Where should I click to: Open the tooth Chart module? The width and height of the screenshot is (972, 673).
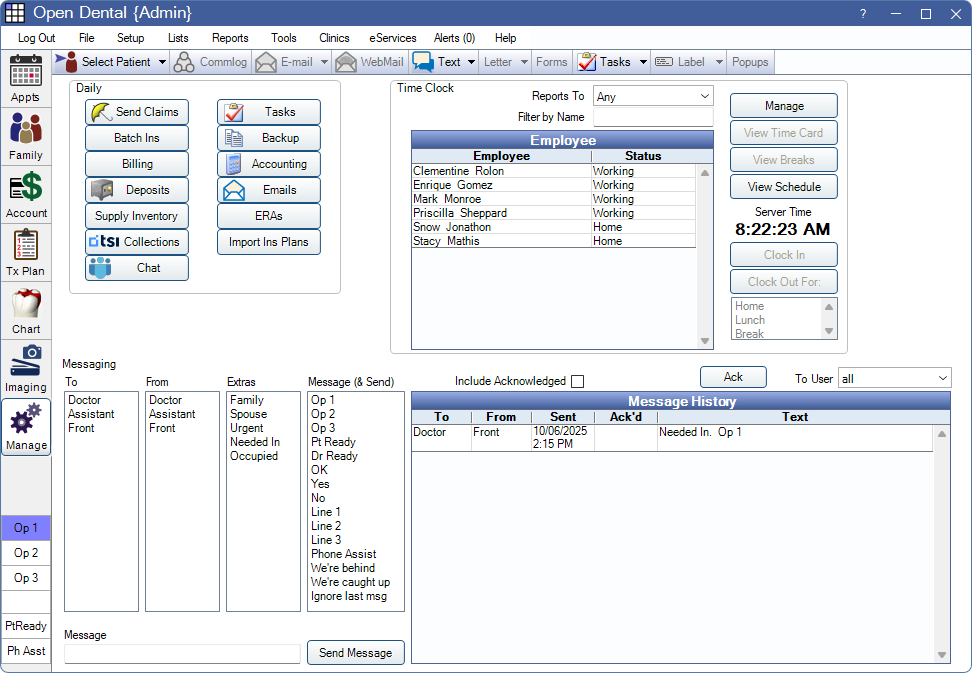(x=26, y=310)
